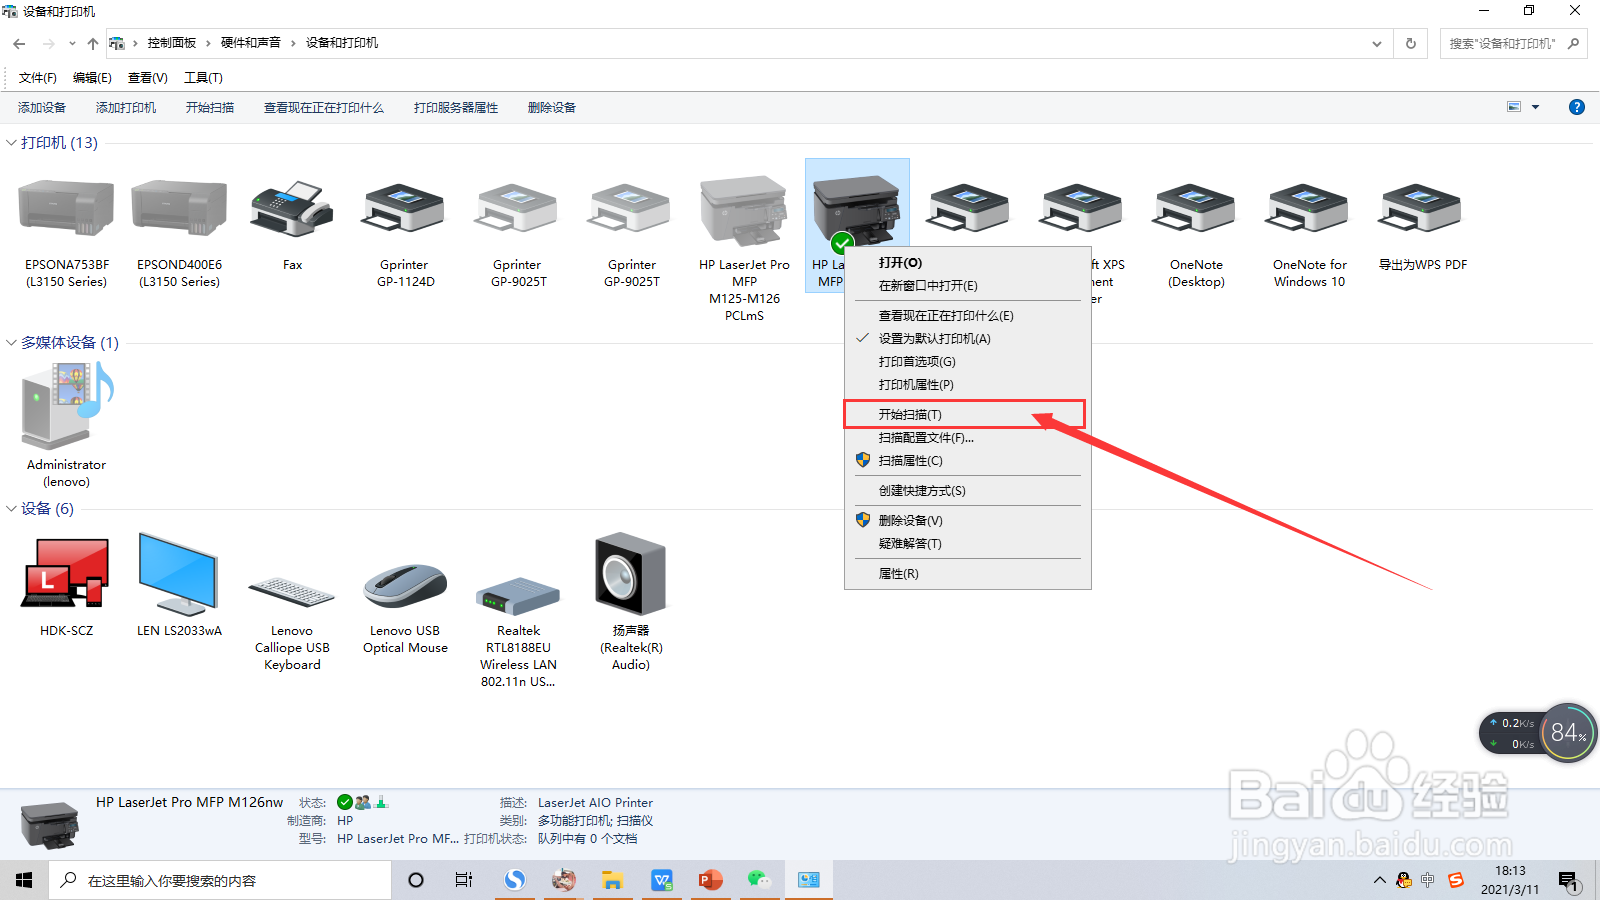This screenshot has width=1600, height=900.
Task: Select the OneNote for Windows 10 printer
Action: 1307,209
